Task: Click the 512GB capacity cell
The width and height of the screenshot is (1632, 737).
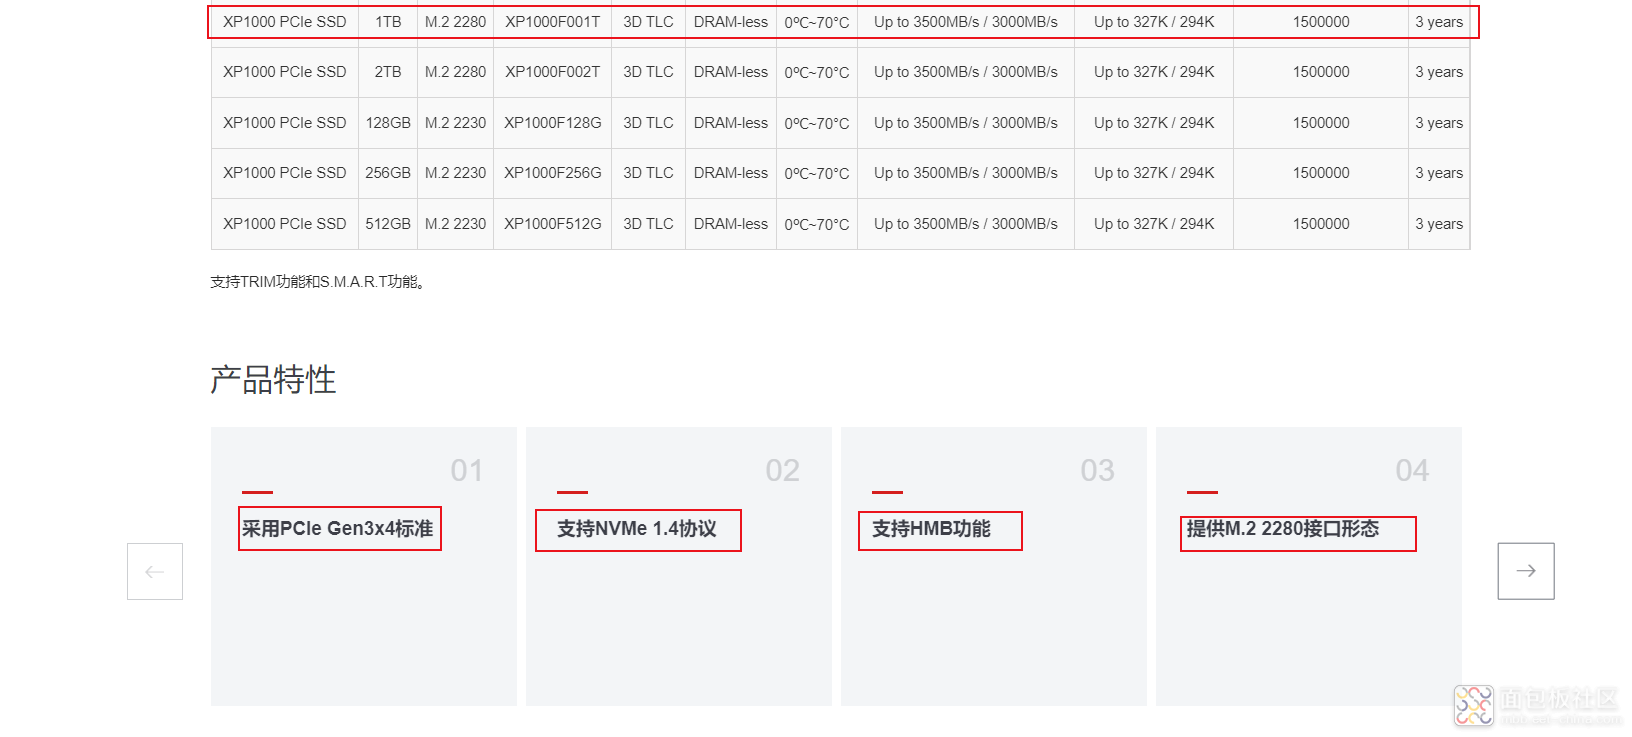Action: click(x=388, y=224)
